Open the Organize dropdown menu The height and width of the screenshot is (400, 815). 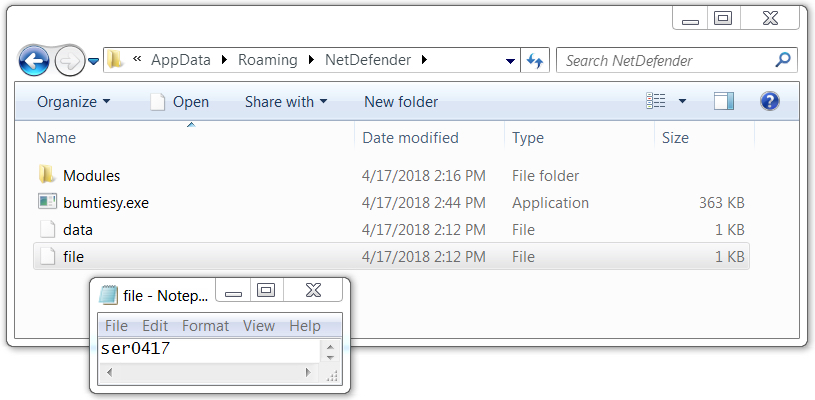point(74,102)
